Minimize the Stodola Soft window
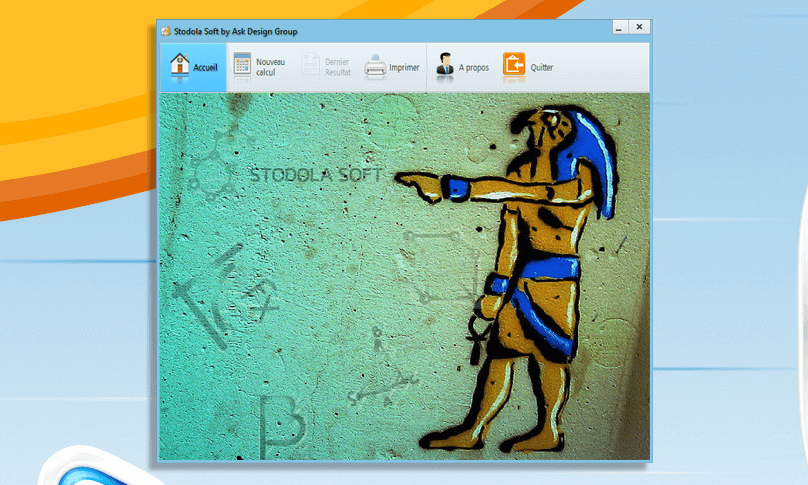This screenshot has width=808, height=485. pos(620,28)
